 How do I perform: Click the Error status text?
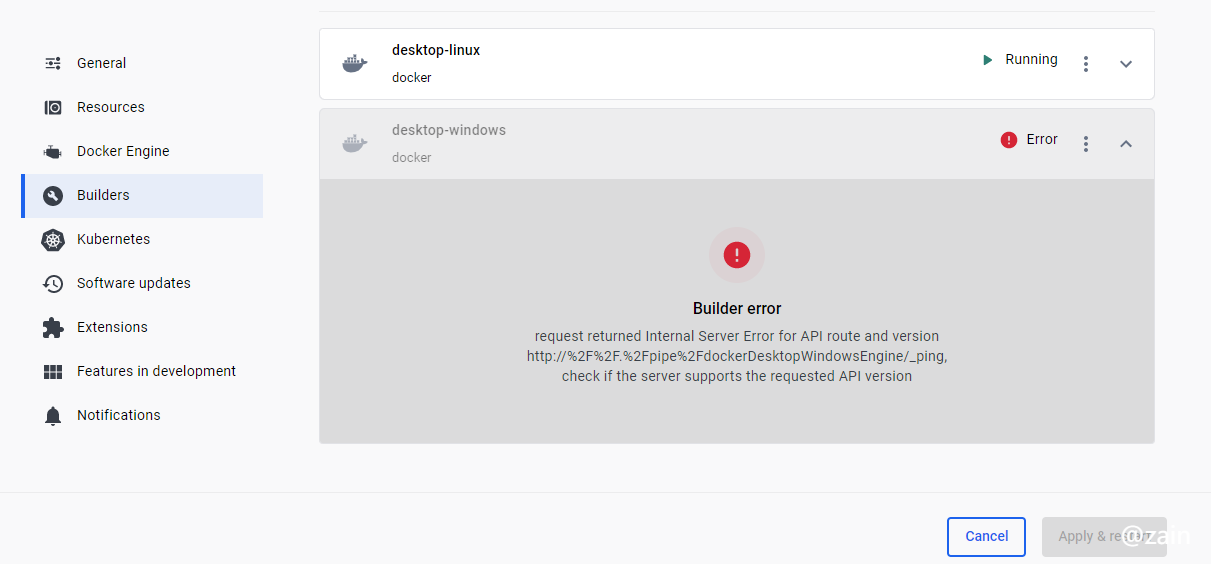tap(1042, 140)
